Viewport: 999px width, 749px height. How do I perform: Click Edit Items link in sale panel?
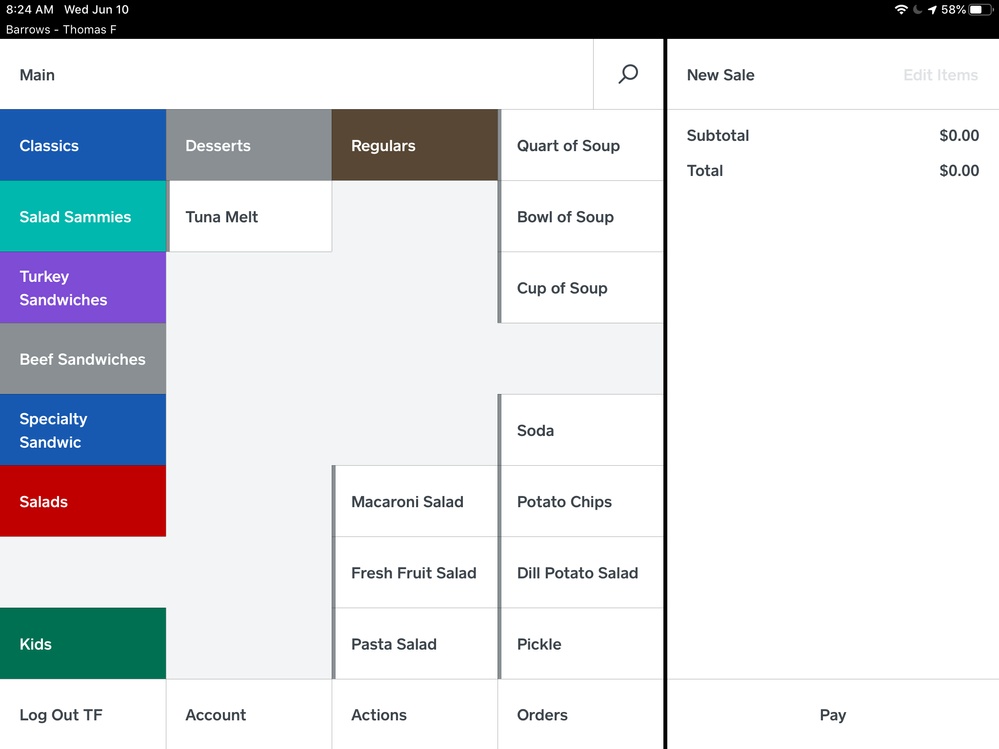940,75
